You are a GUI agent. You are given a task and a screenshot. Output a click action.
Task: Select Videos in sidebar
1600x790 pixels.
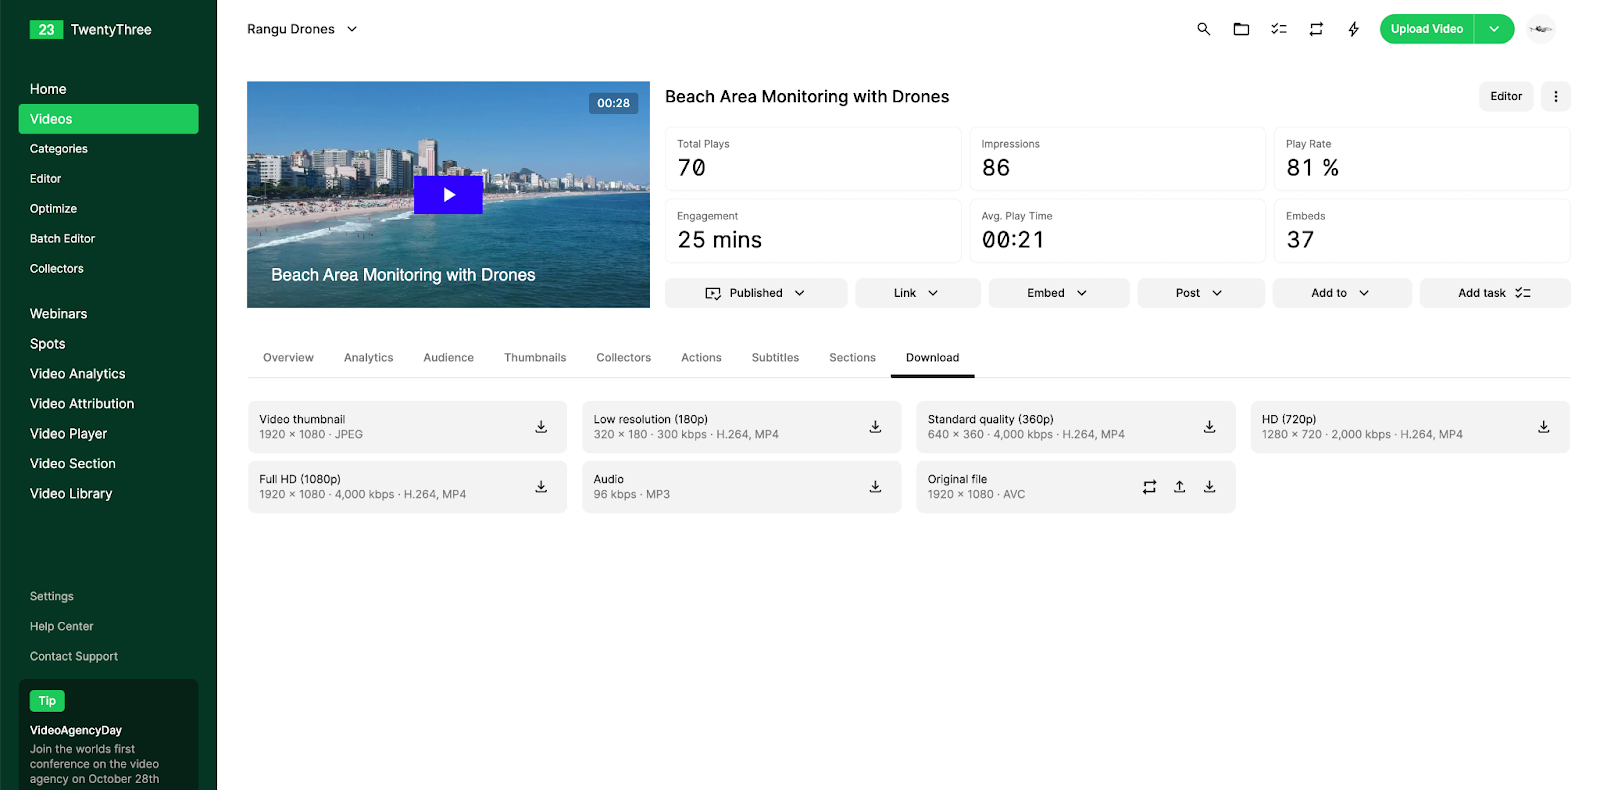tap(108, 119)
